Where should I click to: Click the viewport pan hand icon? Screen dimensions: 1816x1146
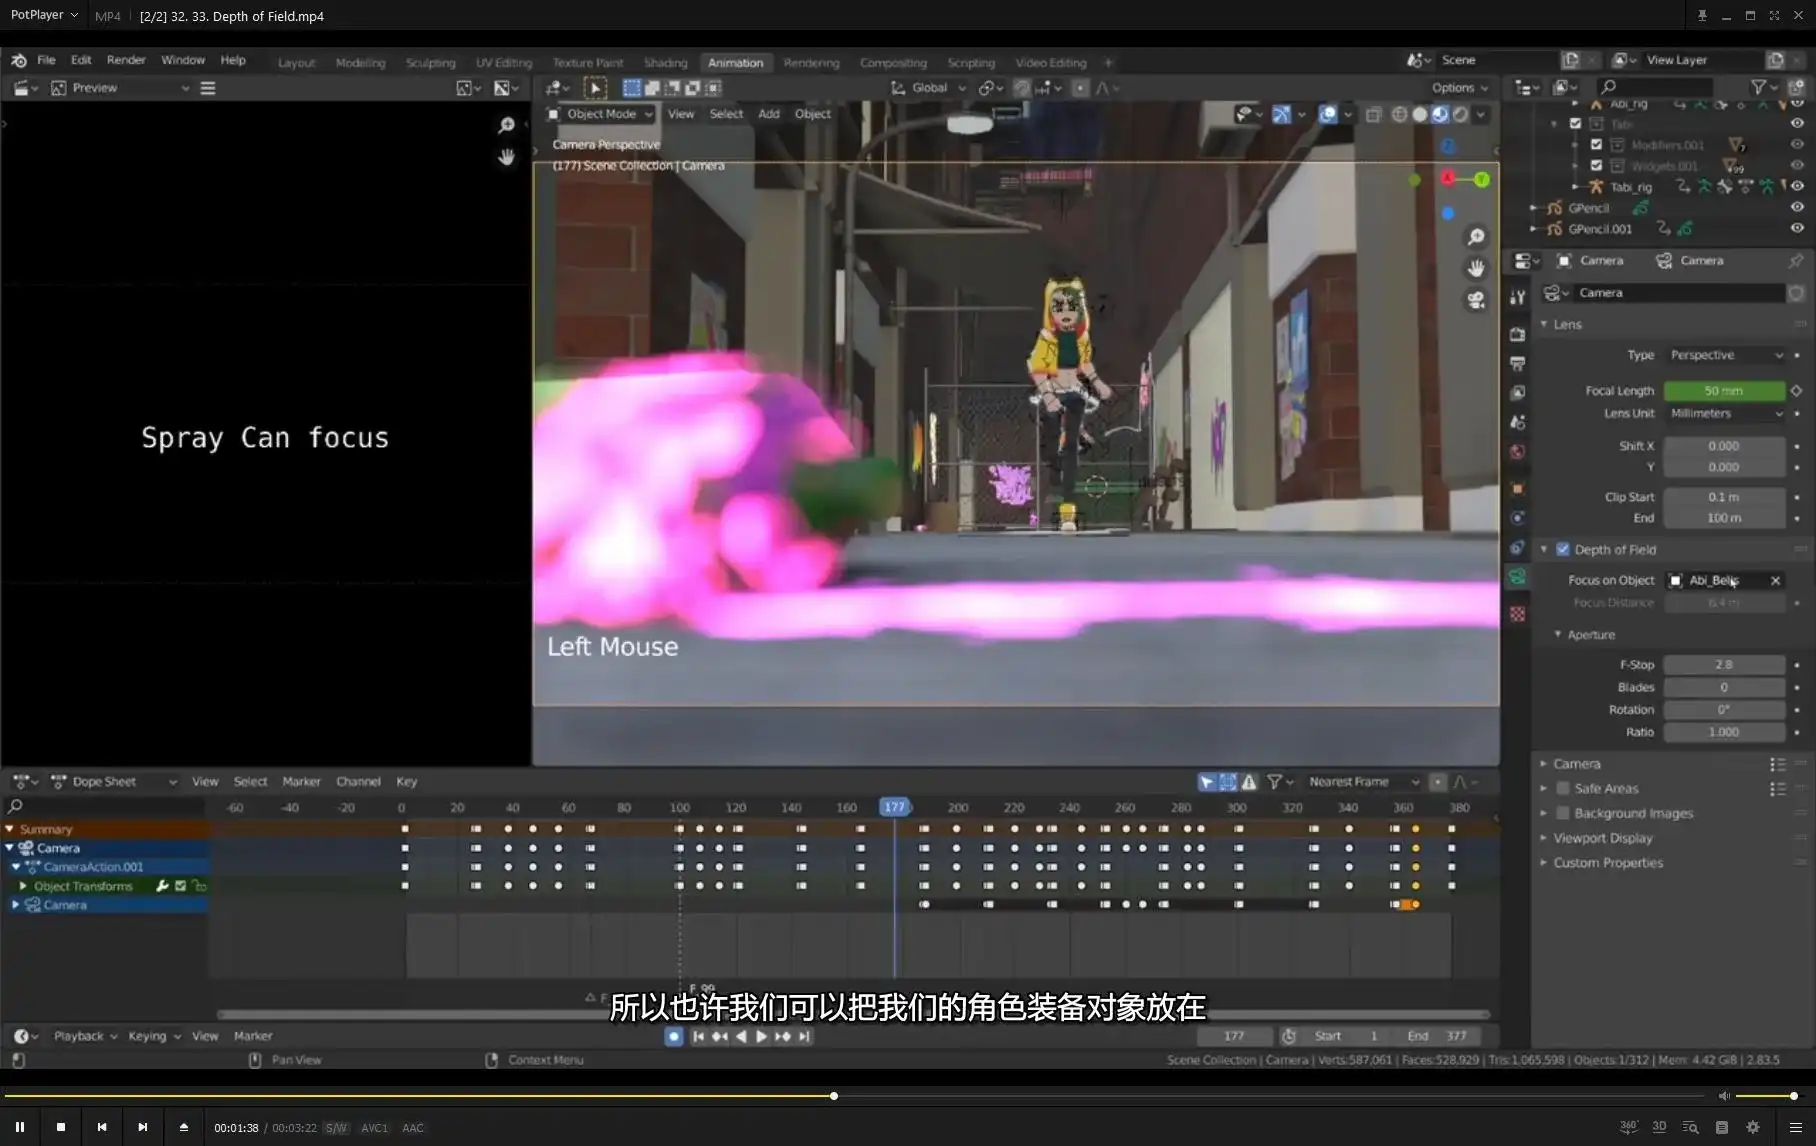(x=1475, y=268)
